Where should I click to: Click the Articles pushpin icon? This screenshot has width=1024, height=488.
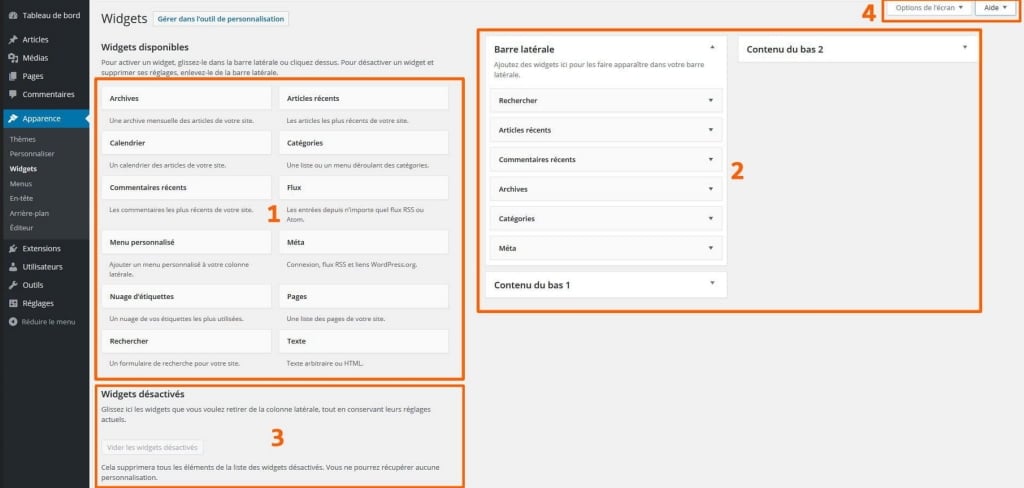[x=12, y=40]
